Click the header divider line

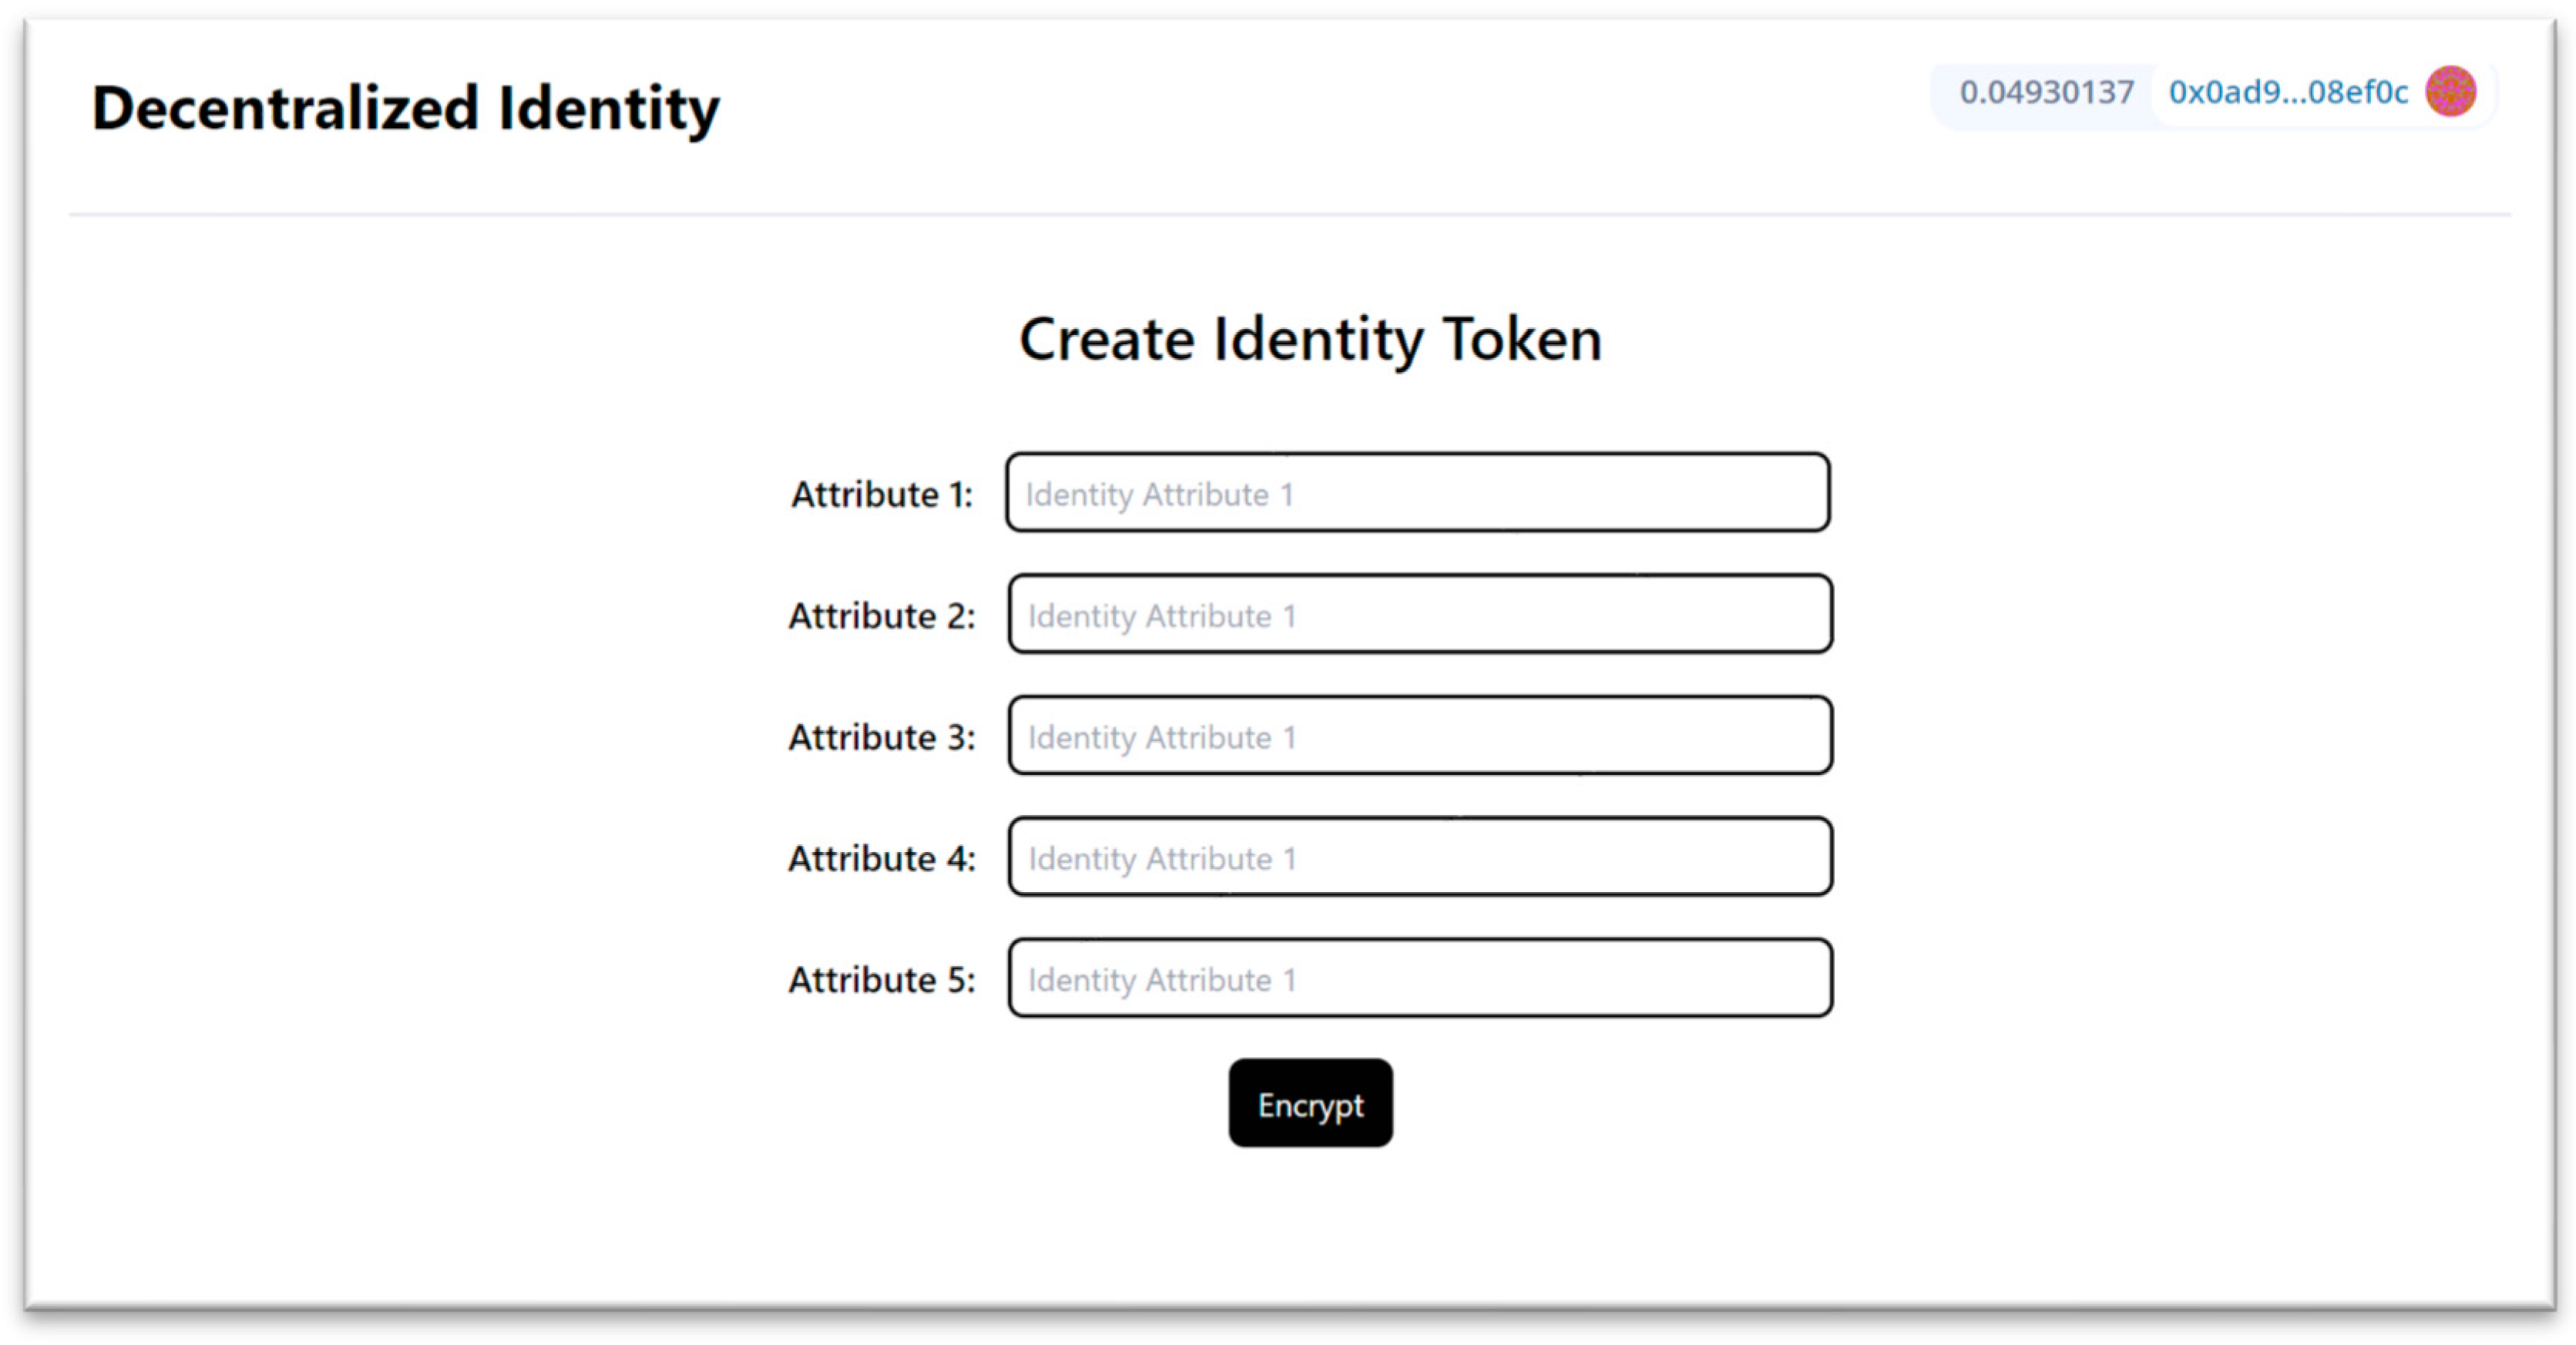1290,214
